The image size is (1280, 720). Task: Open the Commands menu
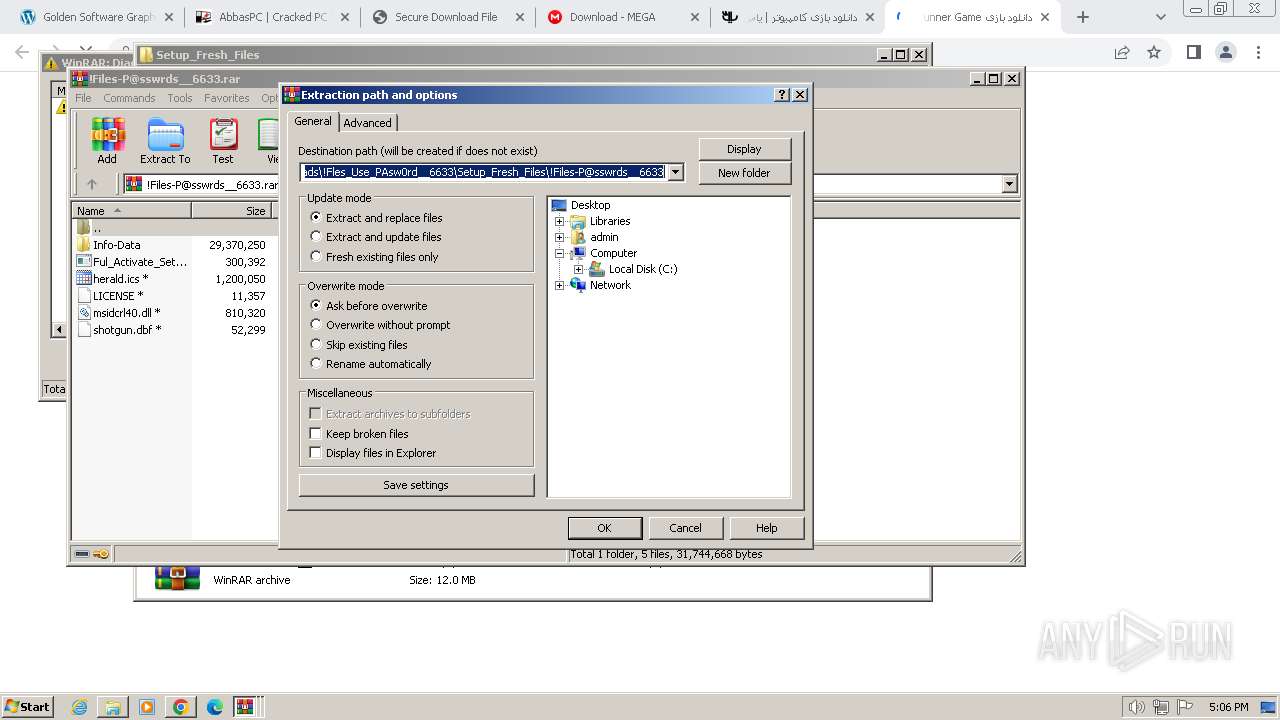[x=129, y=98]
